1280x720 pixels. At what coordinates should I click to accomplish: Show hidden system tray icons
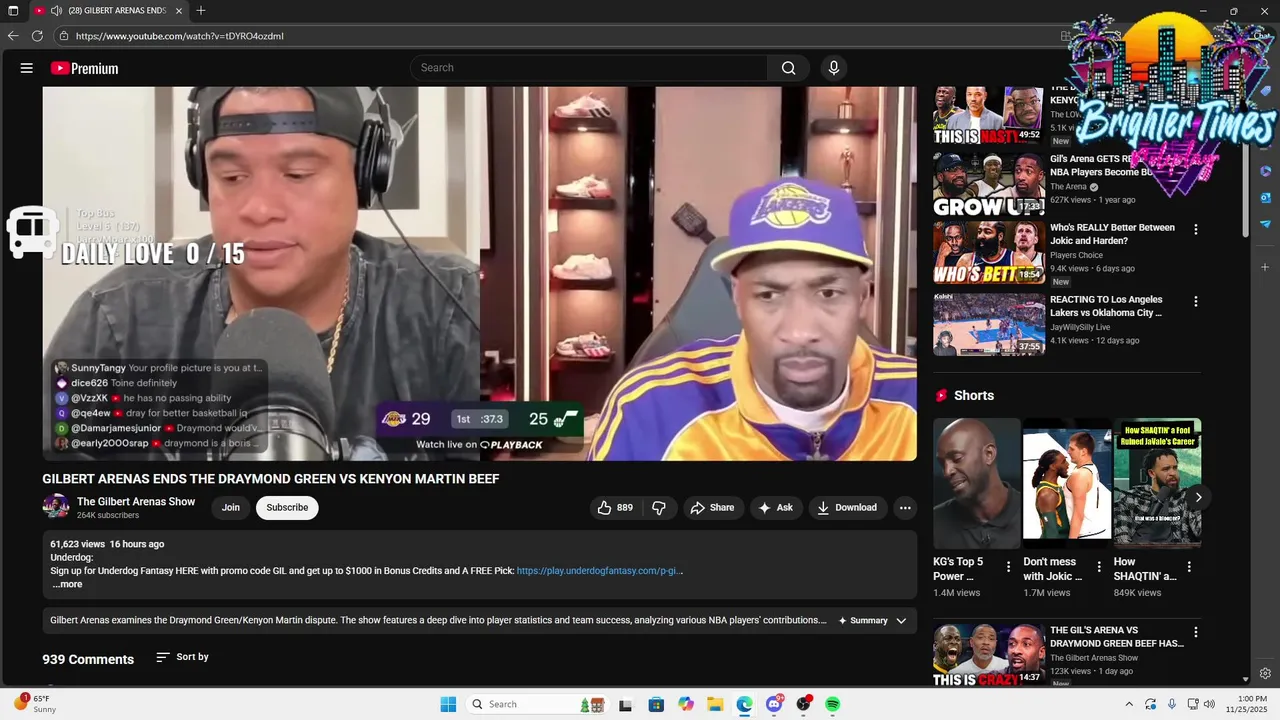tap(1129, 704)
